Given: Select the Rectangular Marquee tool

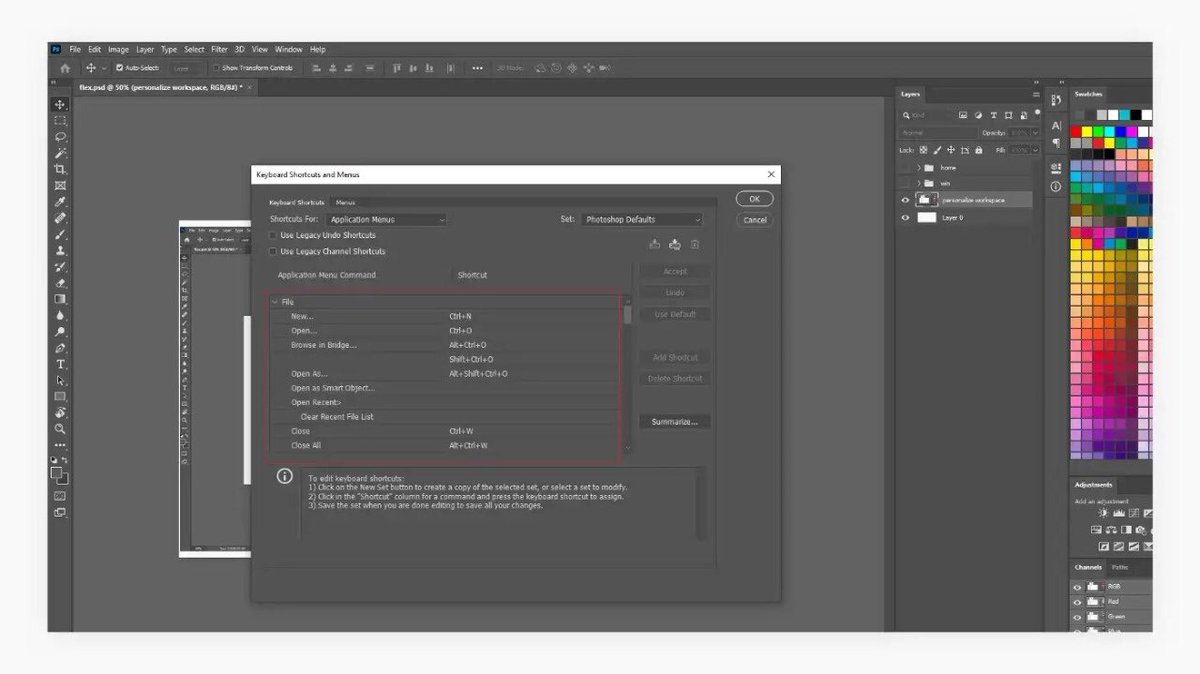Looking at the screenshot, I should coord(60,121).
